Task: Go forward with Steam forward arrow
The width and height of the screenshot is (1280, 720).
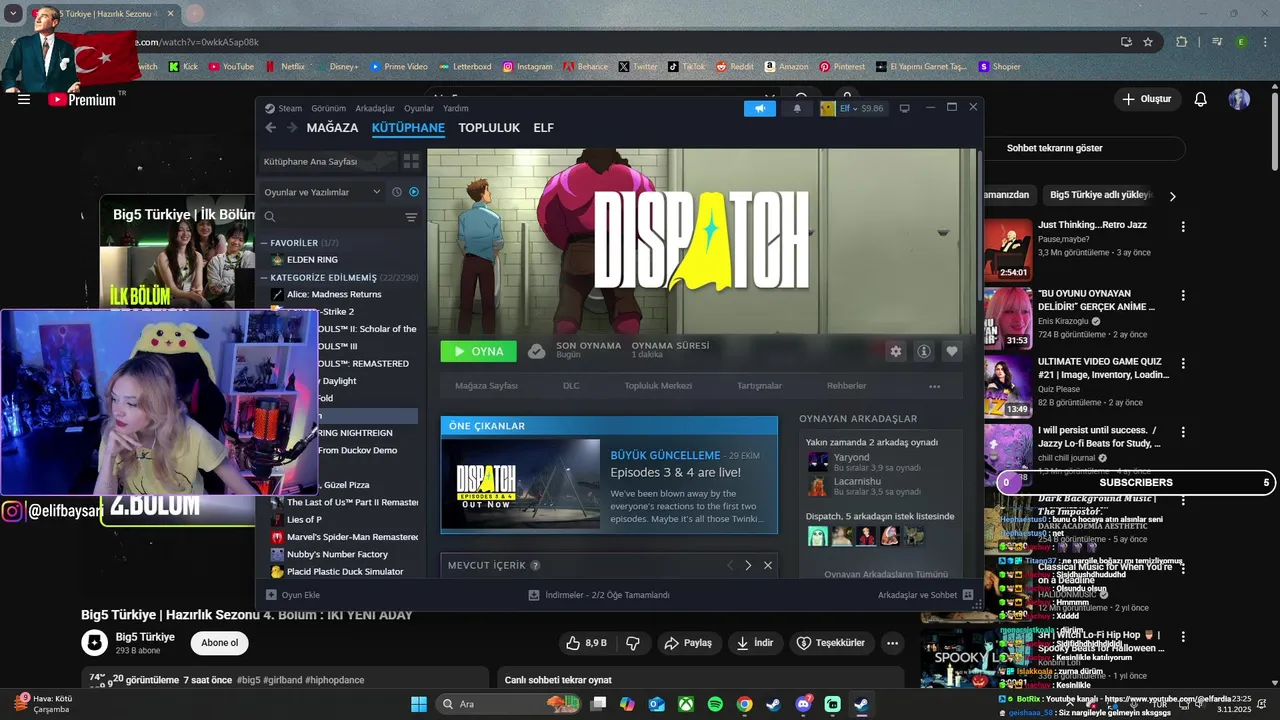Action: point(292,127)
